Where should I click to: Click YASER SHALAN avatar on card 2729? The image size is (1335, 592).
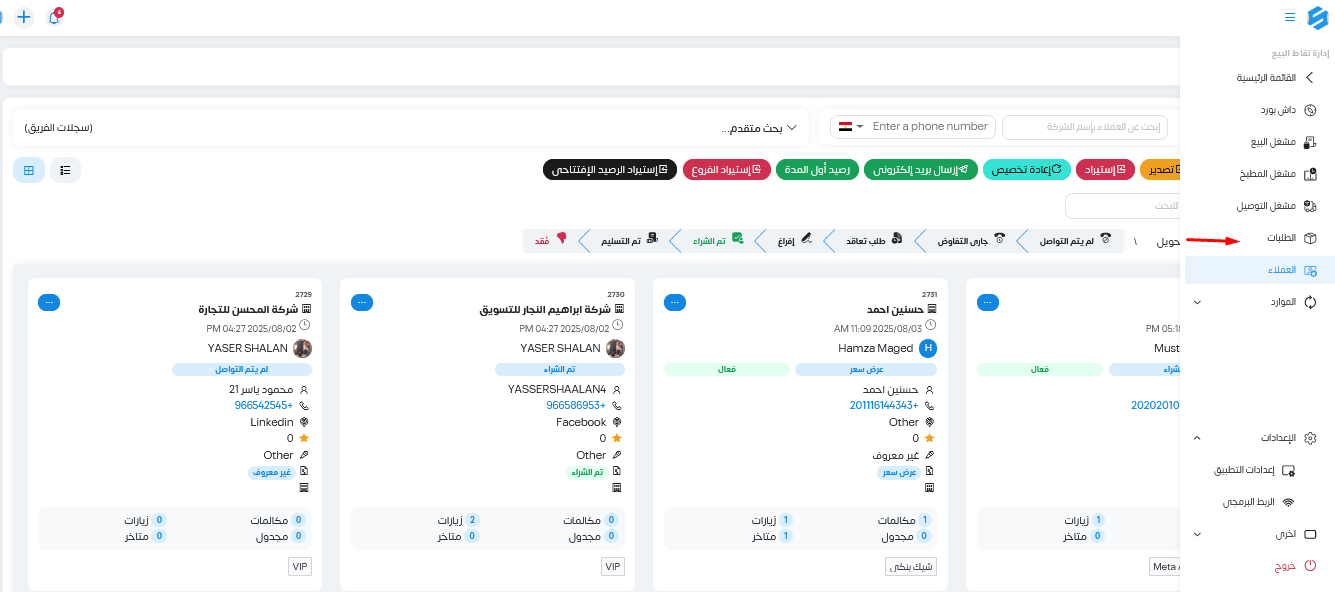302,348
